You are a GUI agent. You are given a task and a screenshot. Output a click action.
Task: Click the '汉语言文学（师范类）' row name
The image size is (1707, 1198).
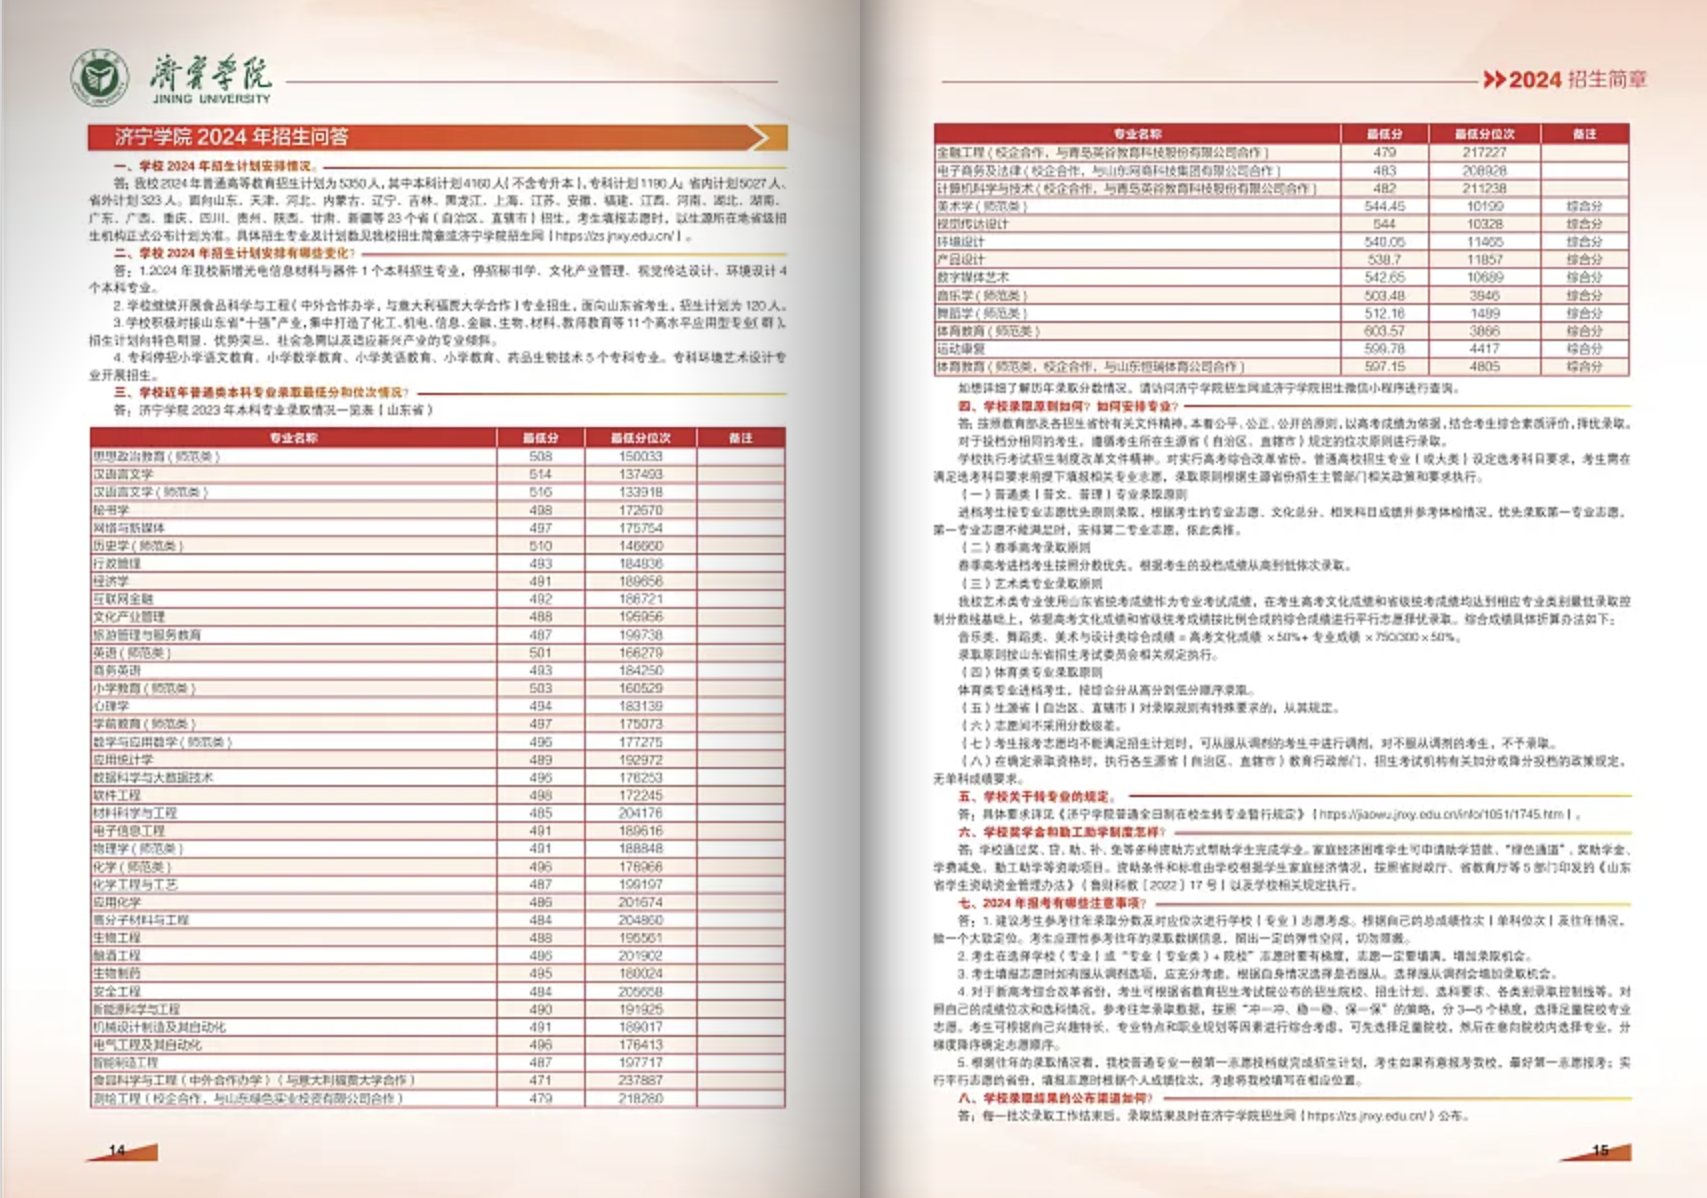150,492
